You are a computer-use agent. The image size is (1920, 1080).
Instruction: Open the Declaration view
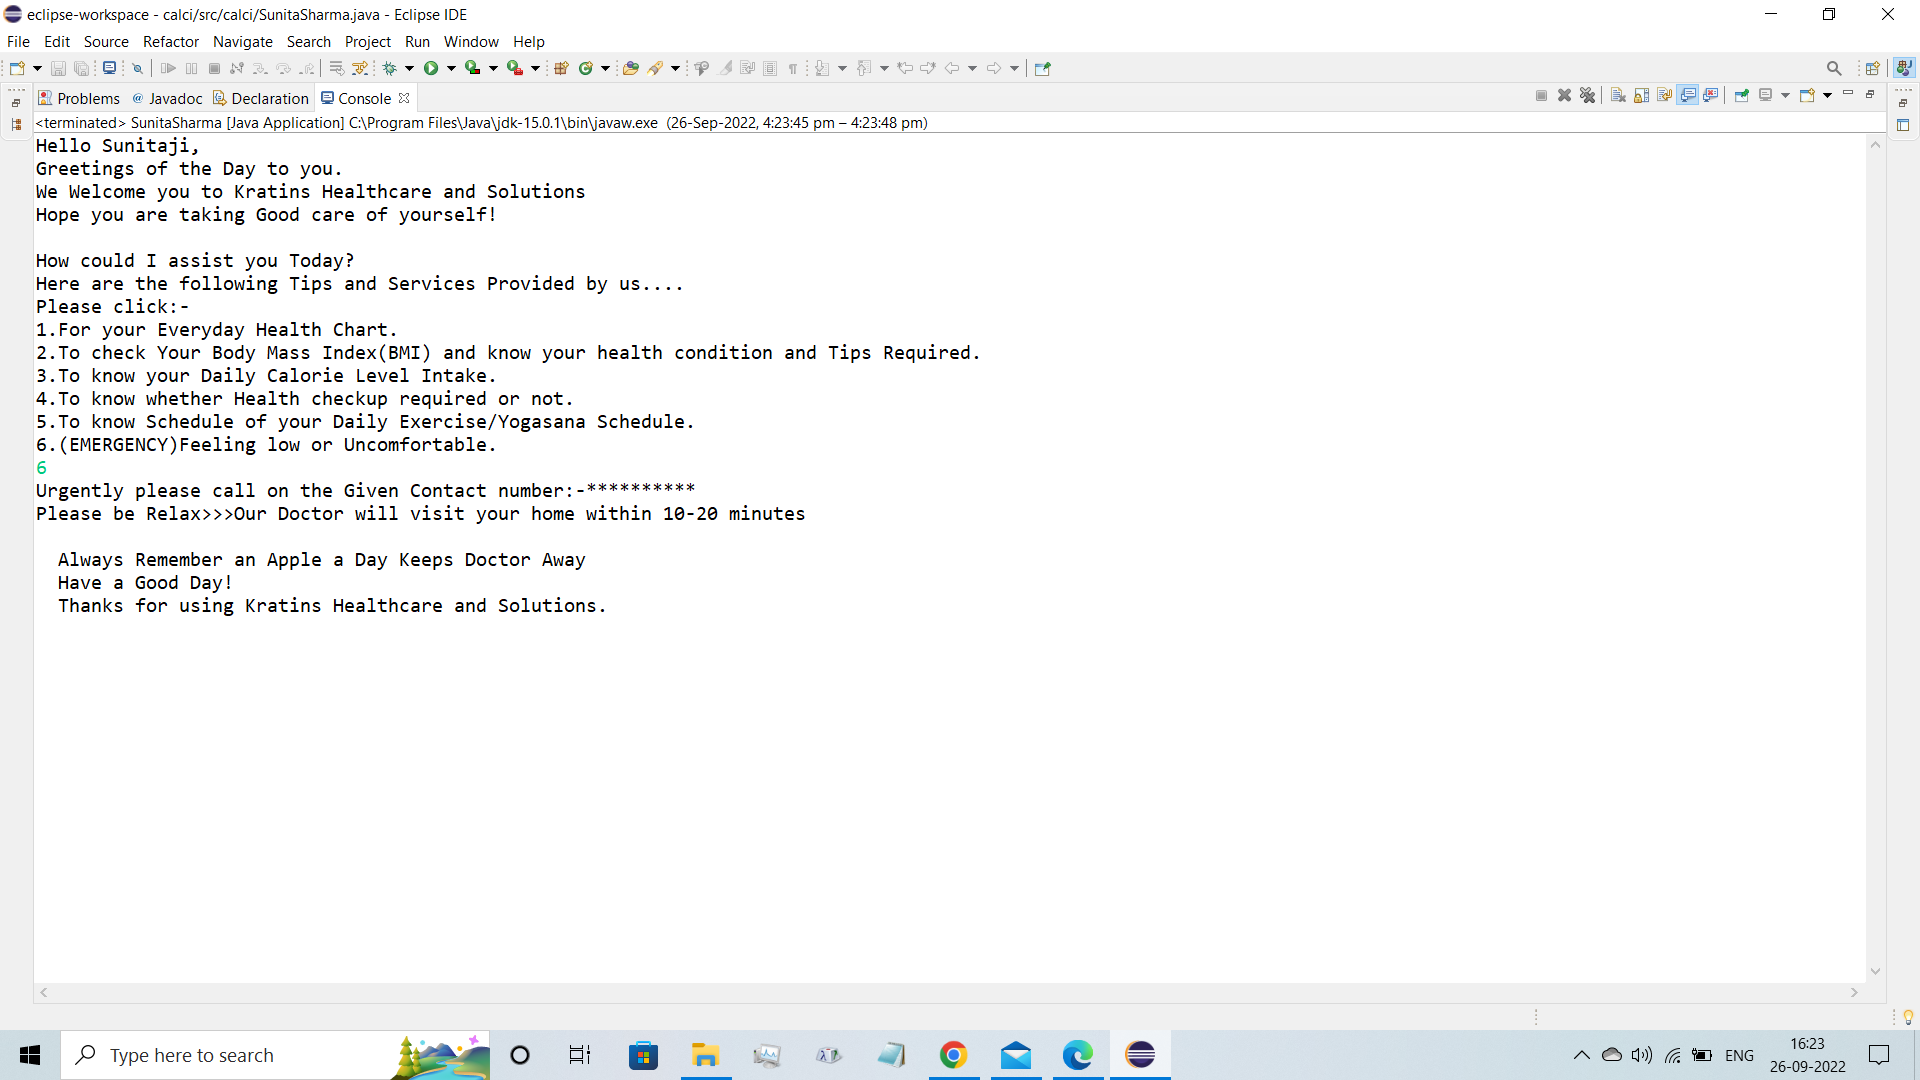268,98
